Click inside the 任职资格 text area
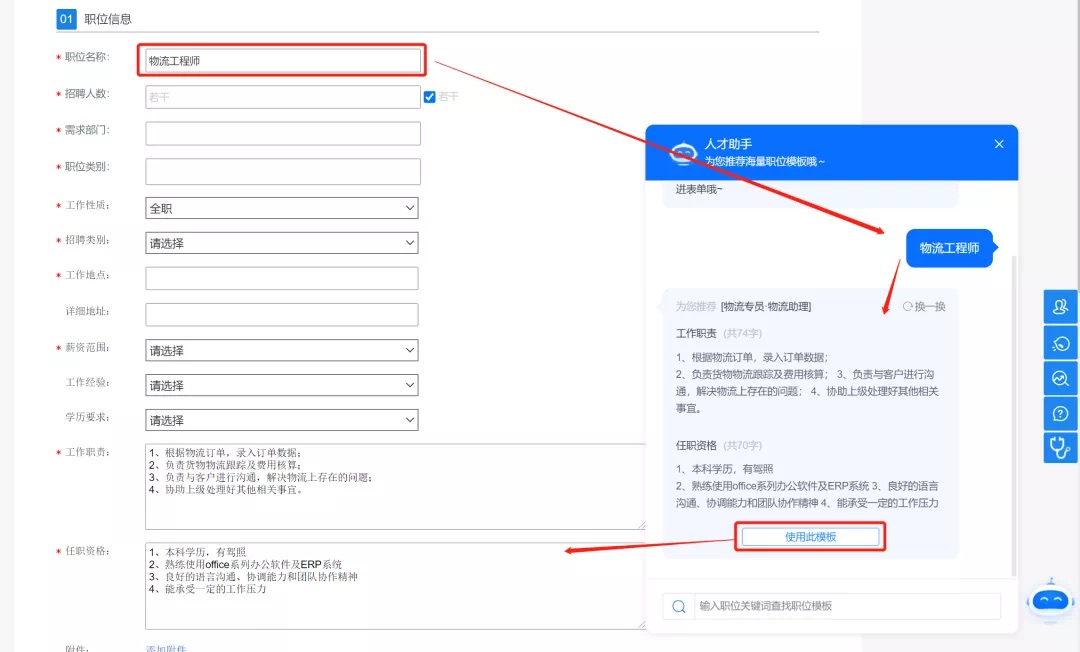This screenshot has height=652, width=1080. coord(395,586)
